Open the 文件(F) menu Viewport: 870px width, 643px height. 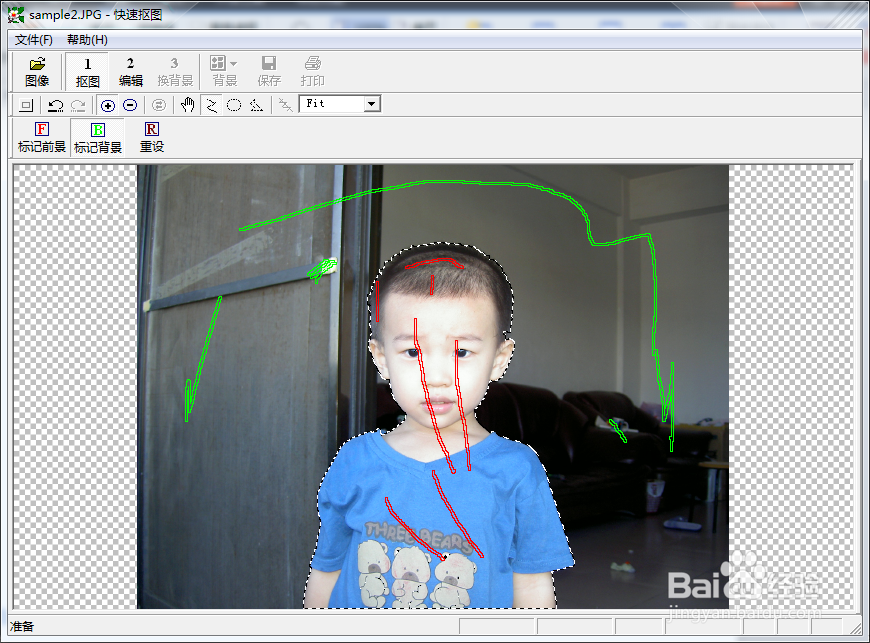pyautogui.click(x=34, y=40)
